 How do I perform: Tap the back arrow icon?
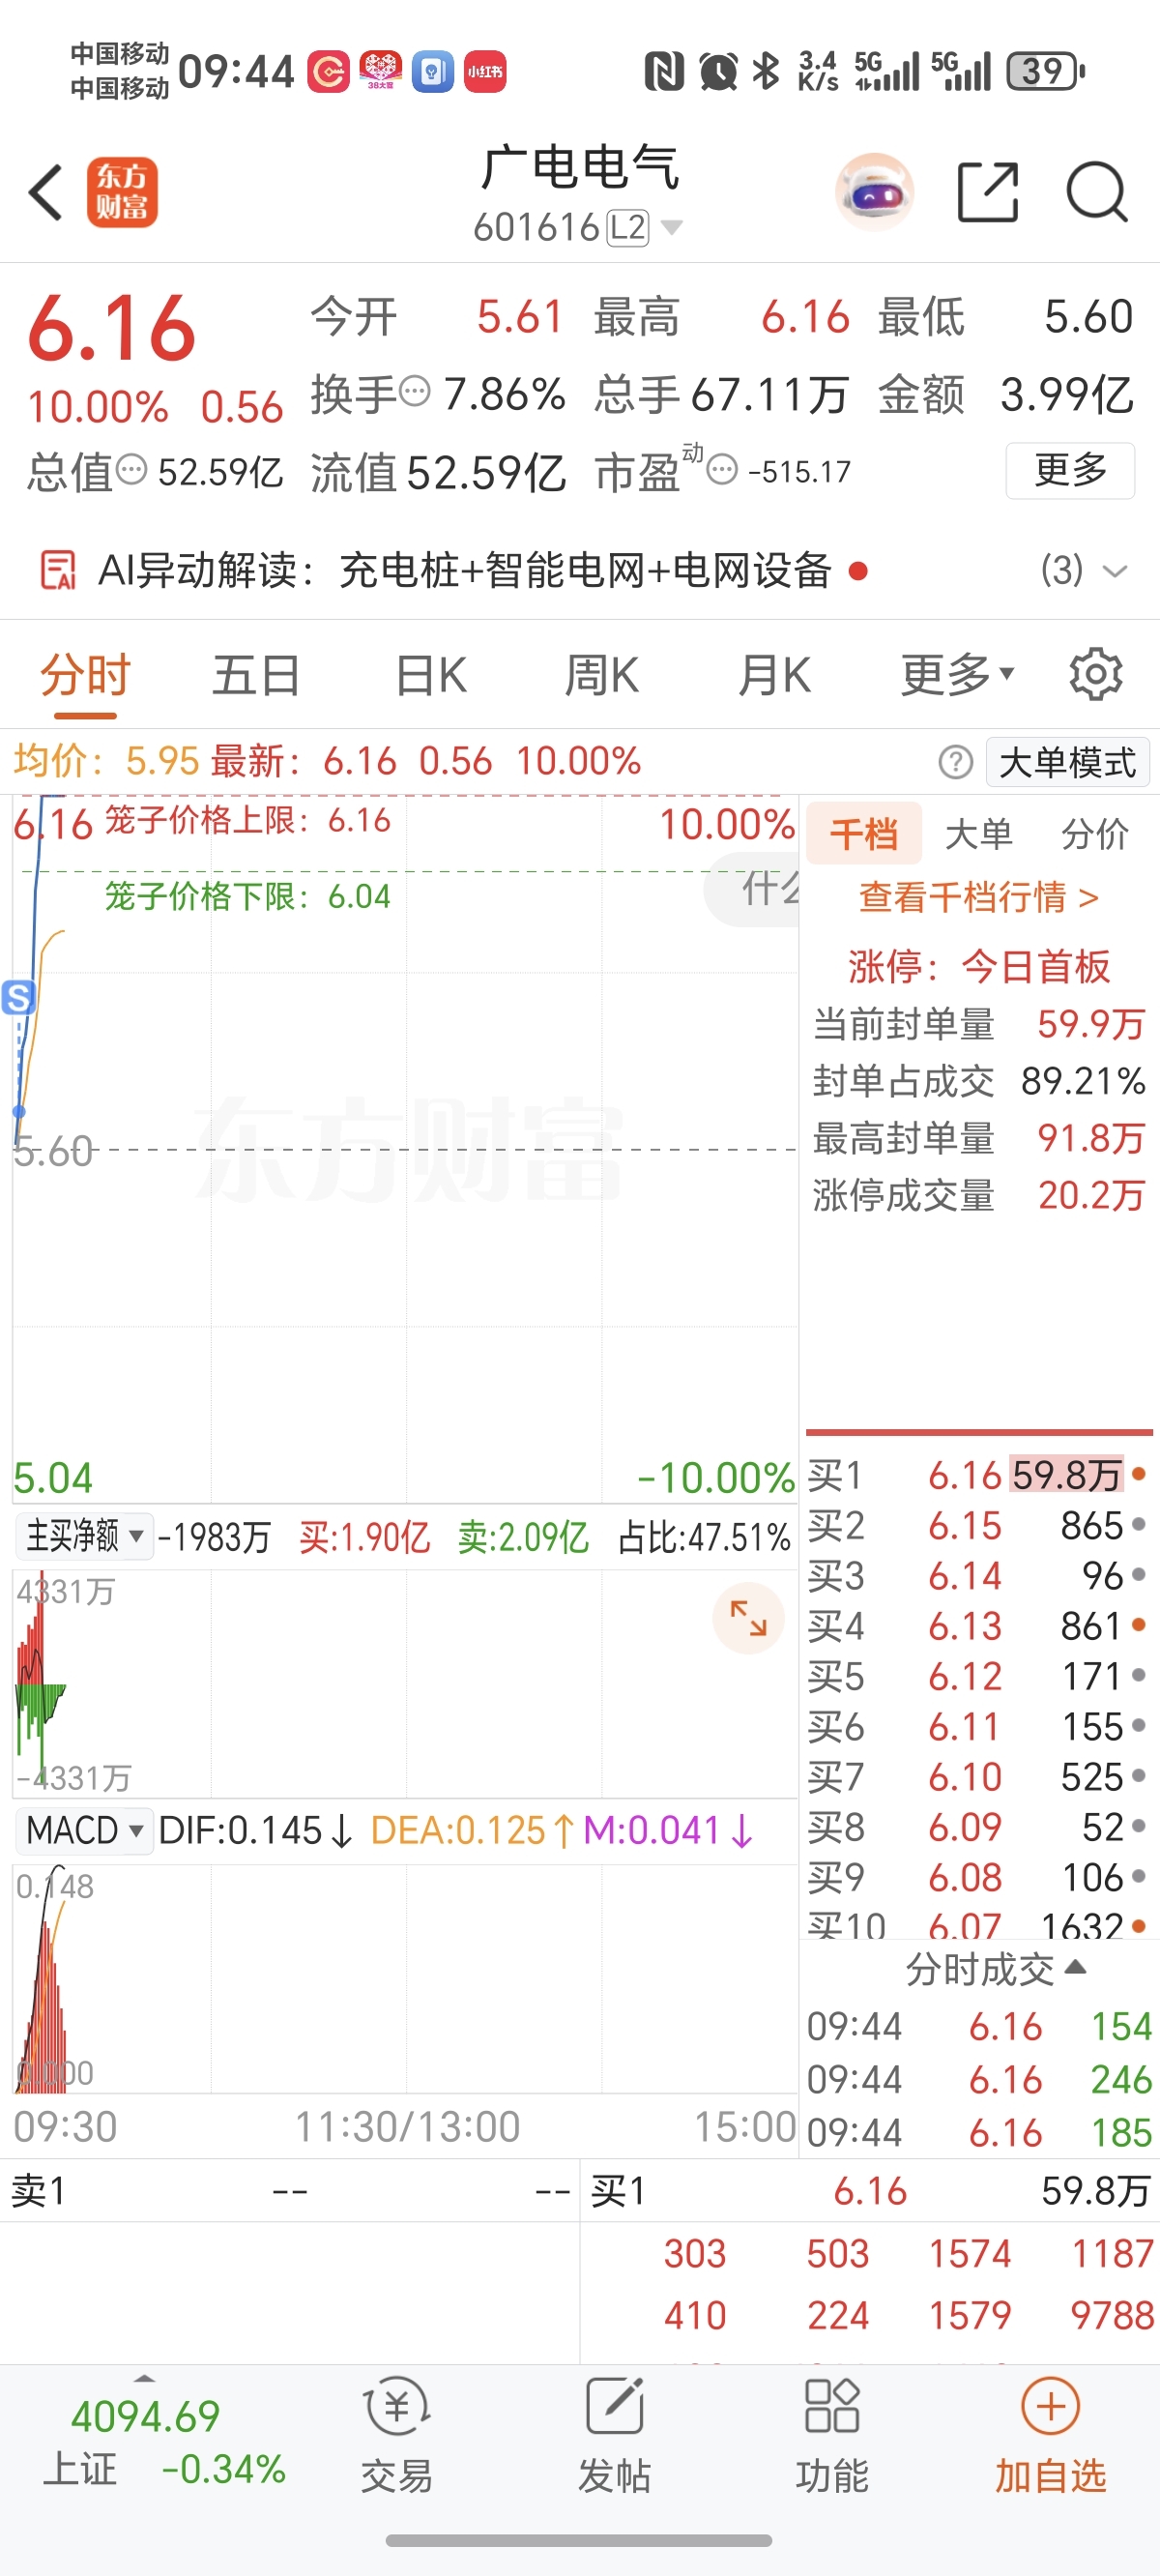tap(46, 192)
